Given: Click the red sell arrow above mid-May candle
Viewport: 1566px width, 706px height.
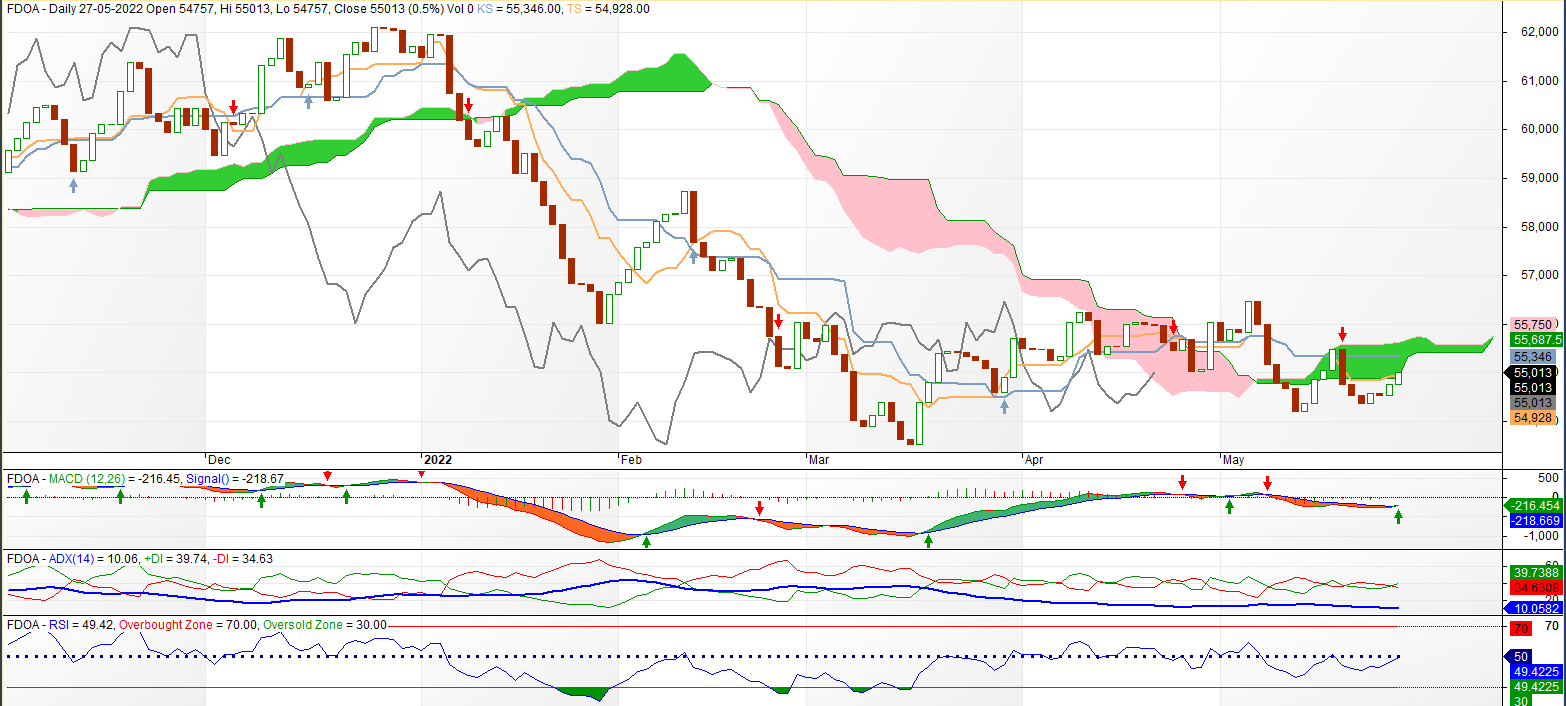Looking at the screenshot, I should [1343, 333].
